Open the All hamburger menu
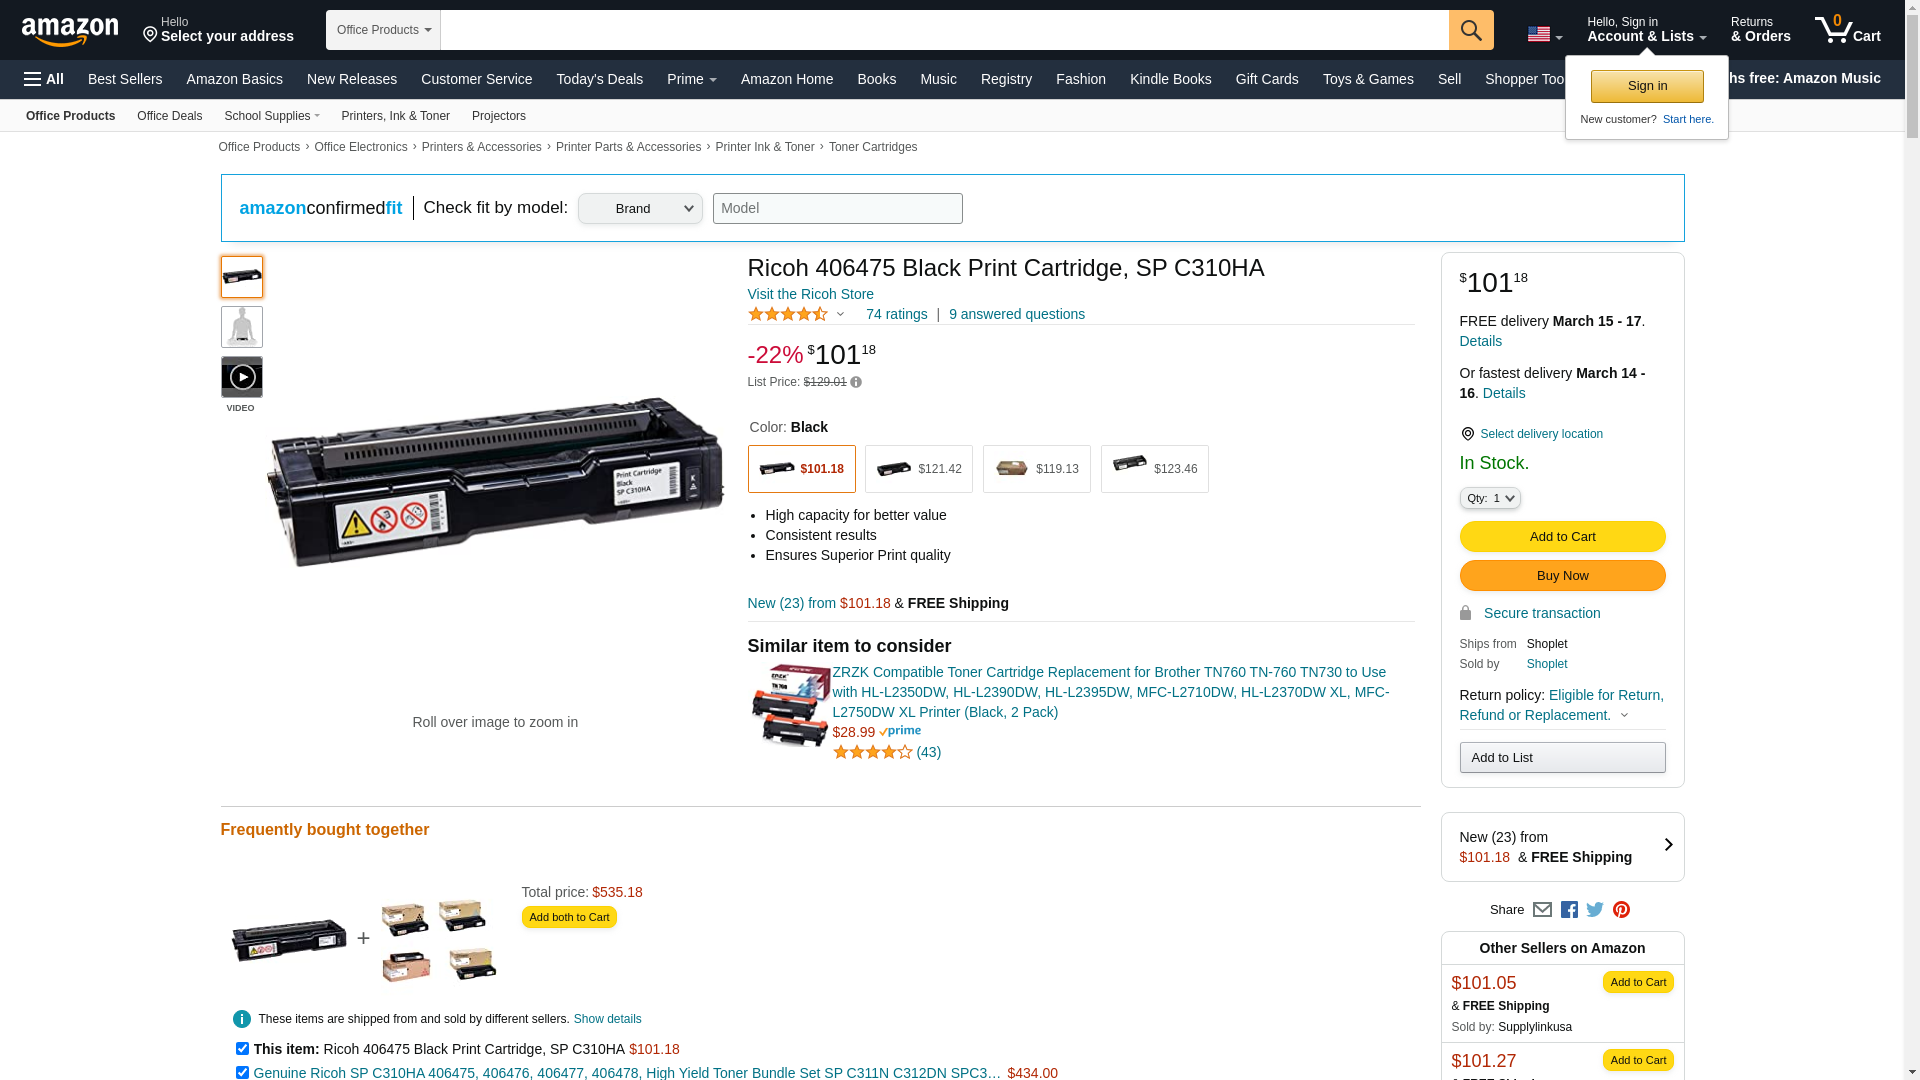This screenshot has height=1080, width=1920. point(44,79)
